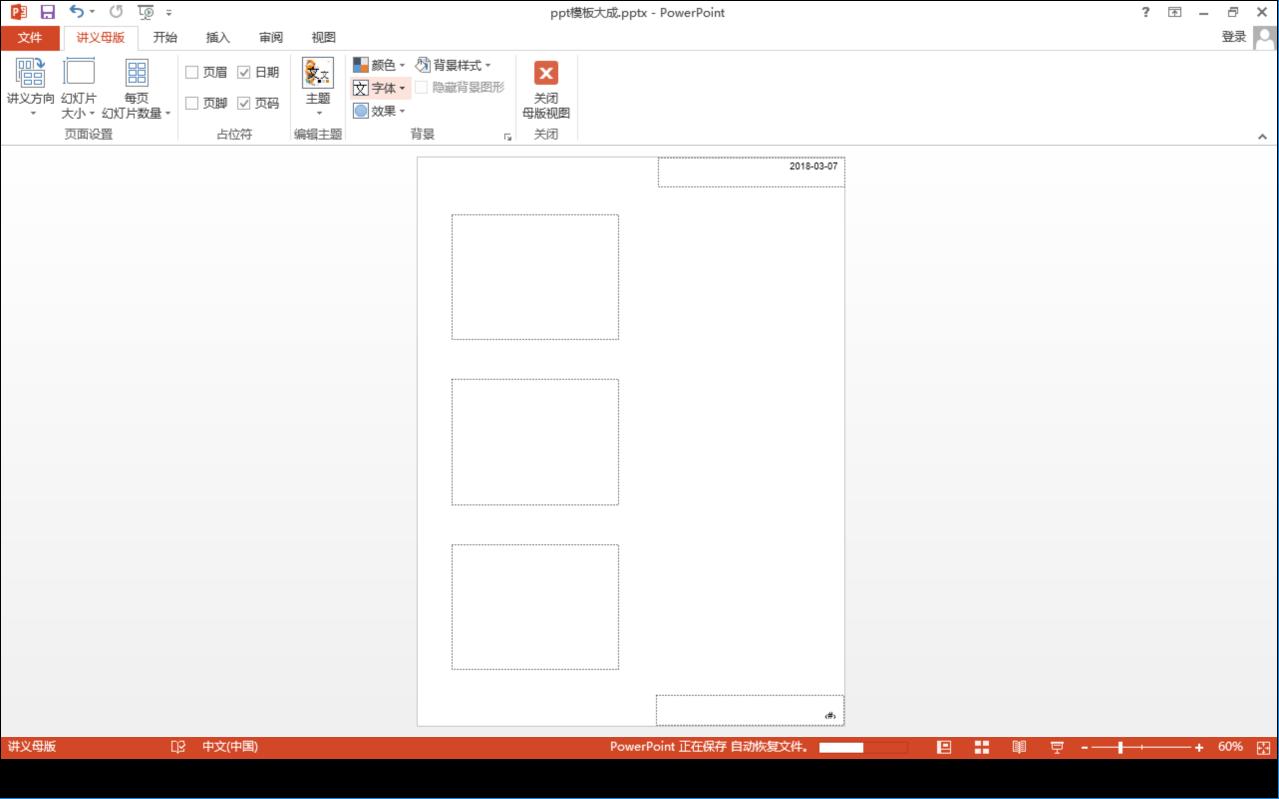This screenshot has width=1279, height=799.
Task: Switch to the 插入 ribbon tab
Action: click(x=216, y=37)
